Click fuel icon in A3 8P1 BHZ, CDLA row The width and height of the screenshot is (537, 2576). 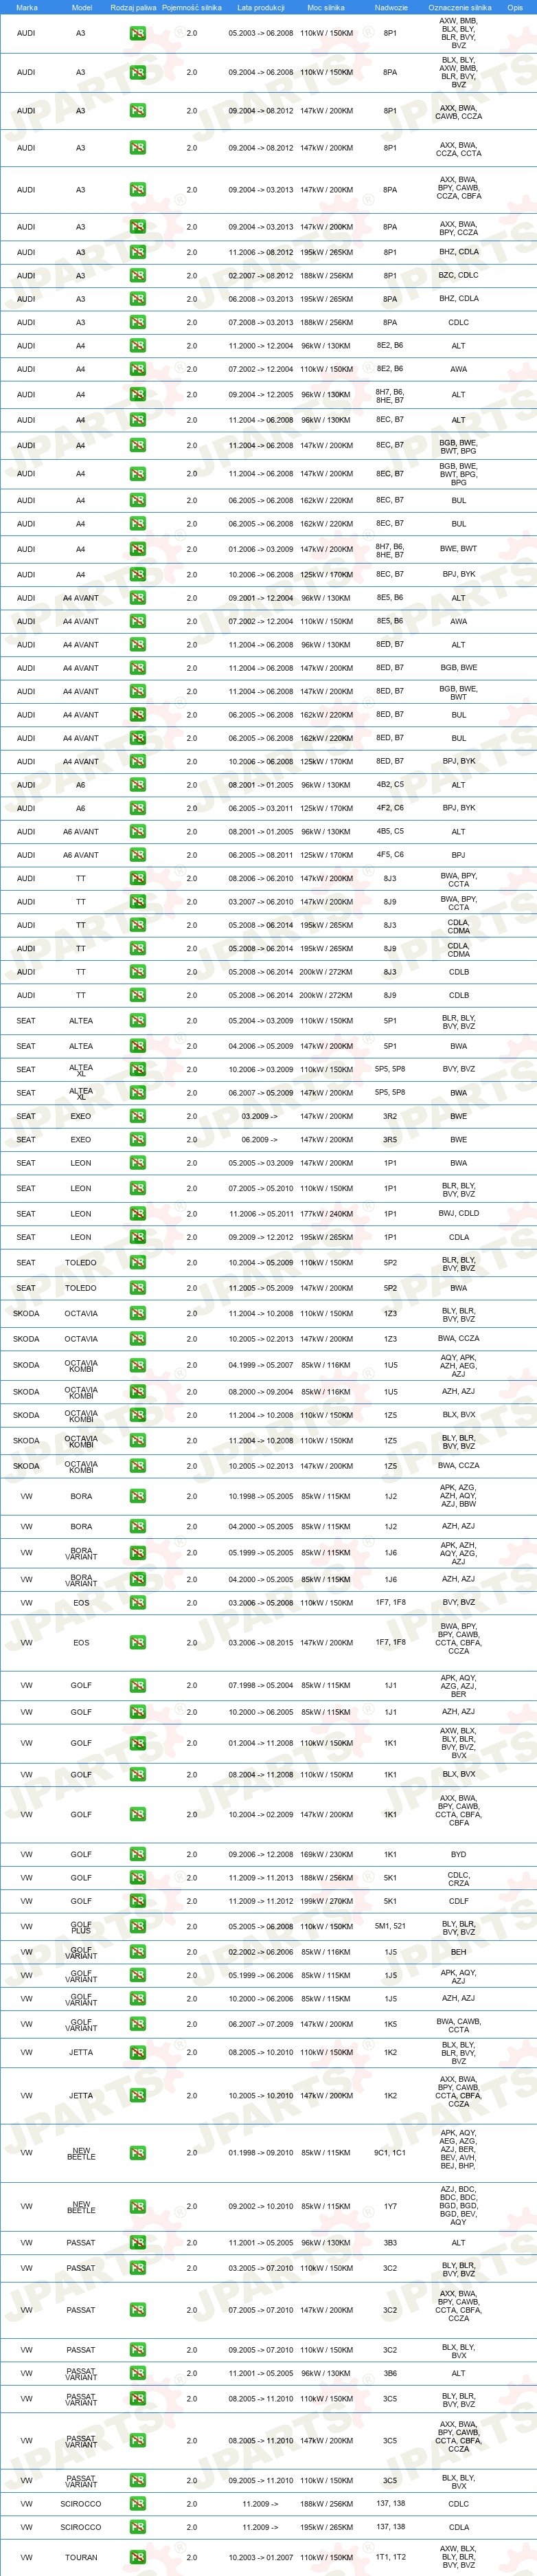pos(137,252)
